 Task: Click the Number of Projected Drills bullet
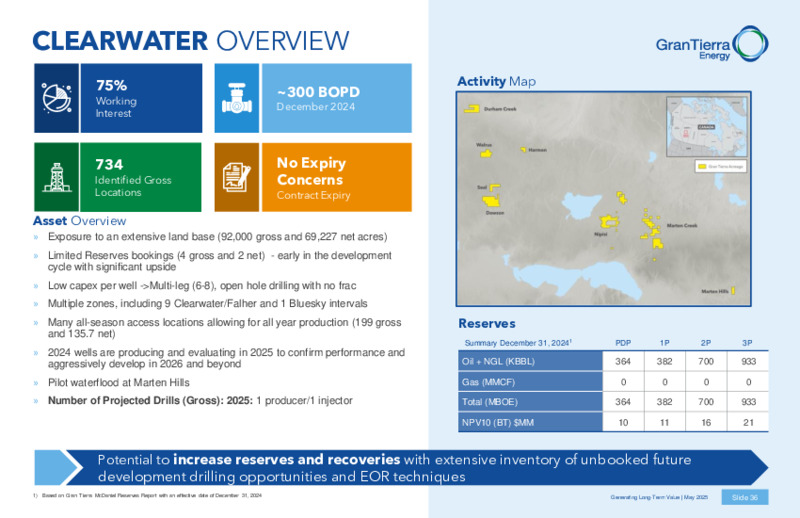pos(200,401)
